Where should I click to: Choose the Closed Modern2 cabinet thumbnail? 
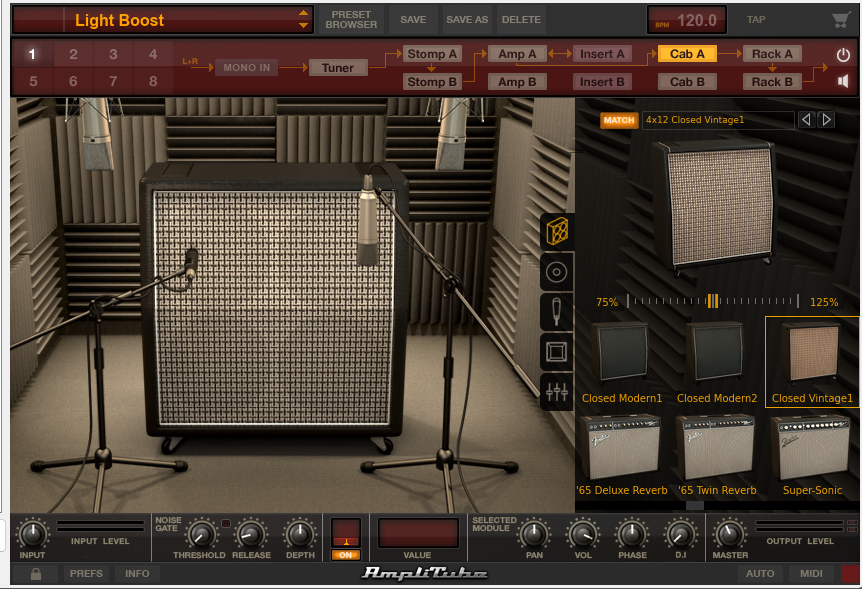(x=716, y=363)
